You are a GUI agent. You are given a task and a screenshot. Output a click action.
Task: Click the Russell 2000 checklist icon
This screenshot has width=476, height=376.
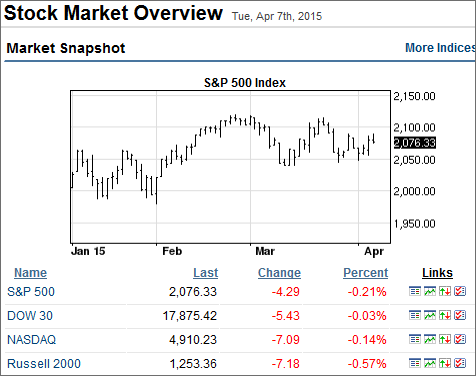coord(460,363)
